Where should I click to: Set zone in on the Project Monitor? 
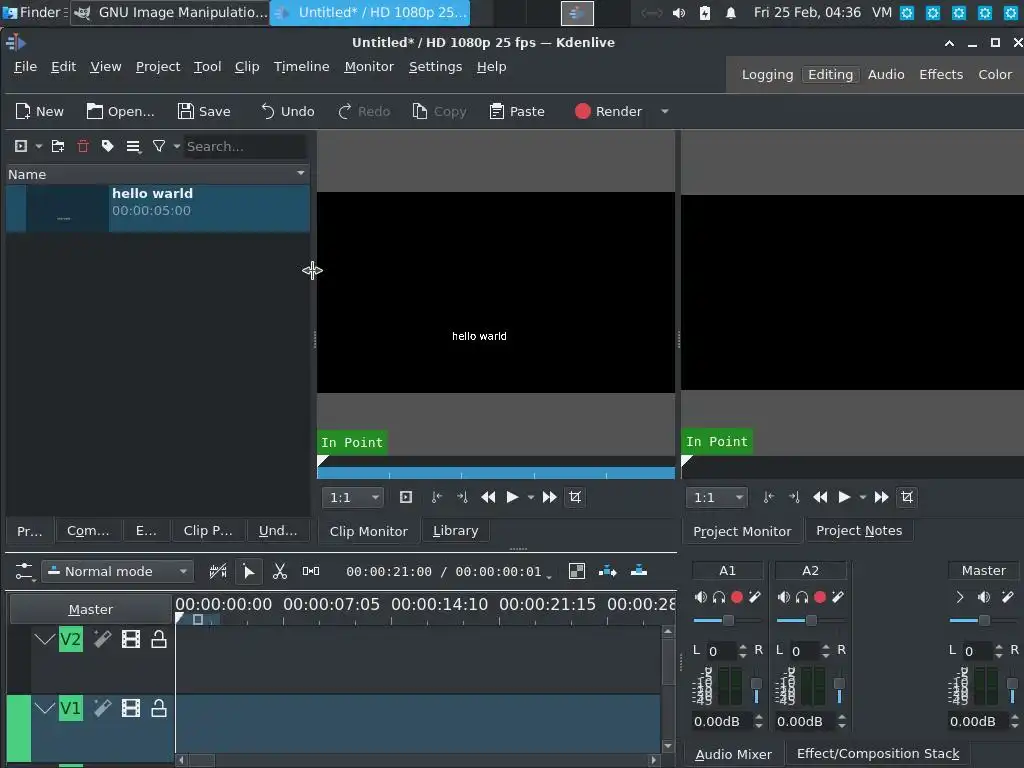coord(769,498)
